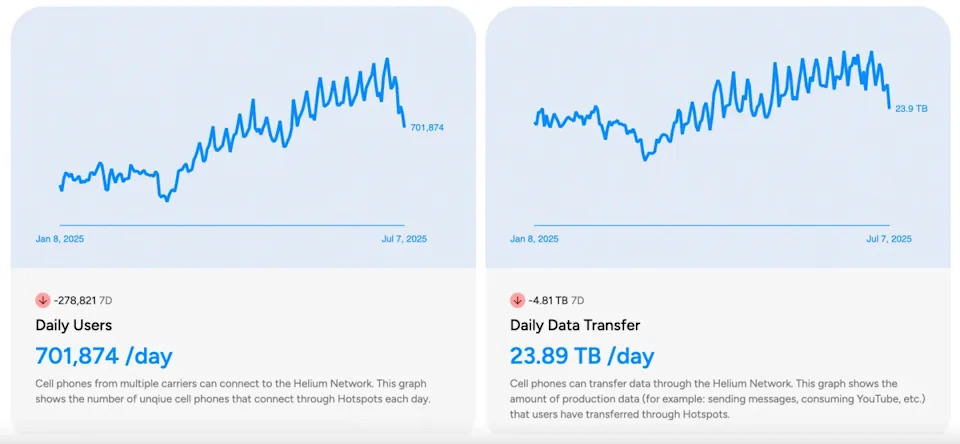
Task: Click the Daily Data Transfer heading
Action: [x=575, y=325]
